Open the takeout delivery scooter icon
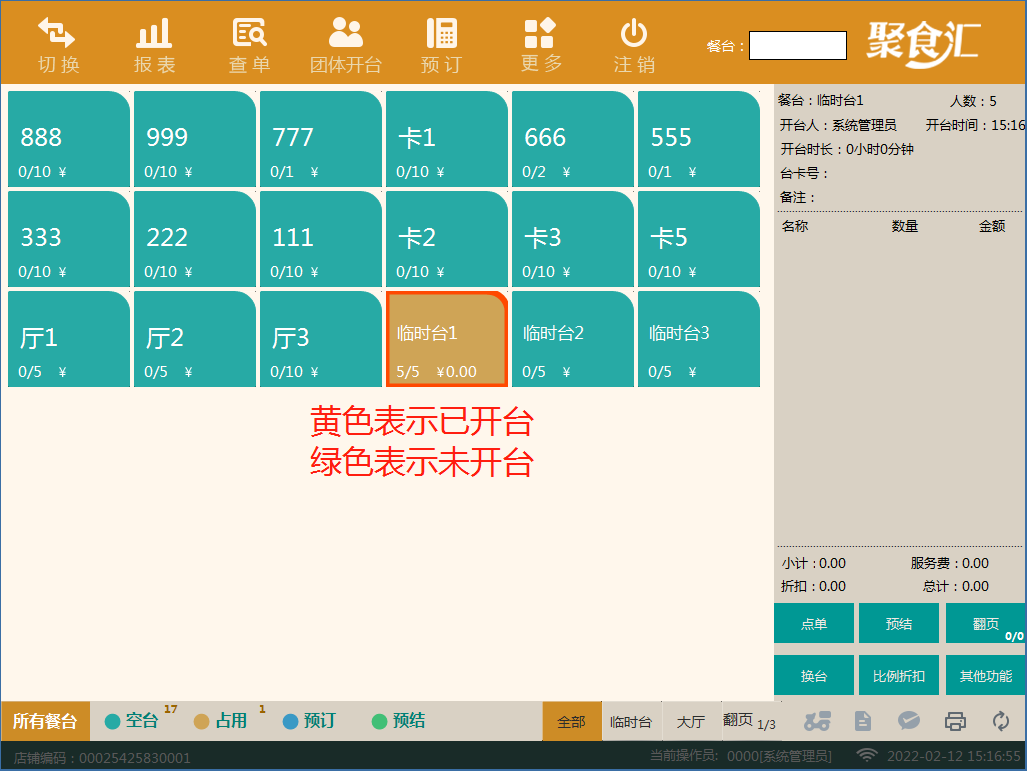Image resolution: width=1027 pixels, height=771 pixels. pos(818,720)
